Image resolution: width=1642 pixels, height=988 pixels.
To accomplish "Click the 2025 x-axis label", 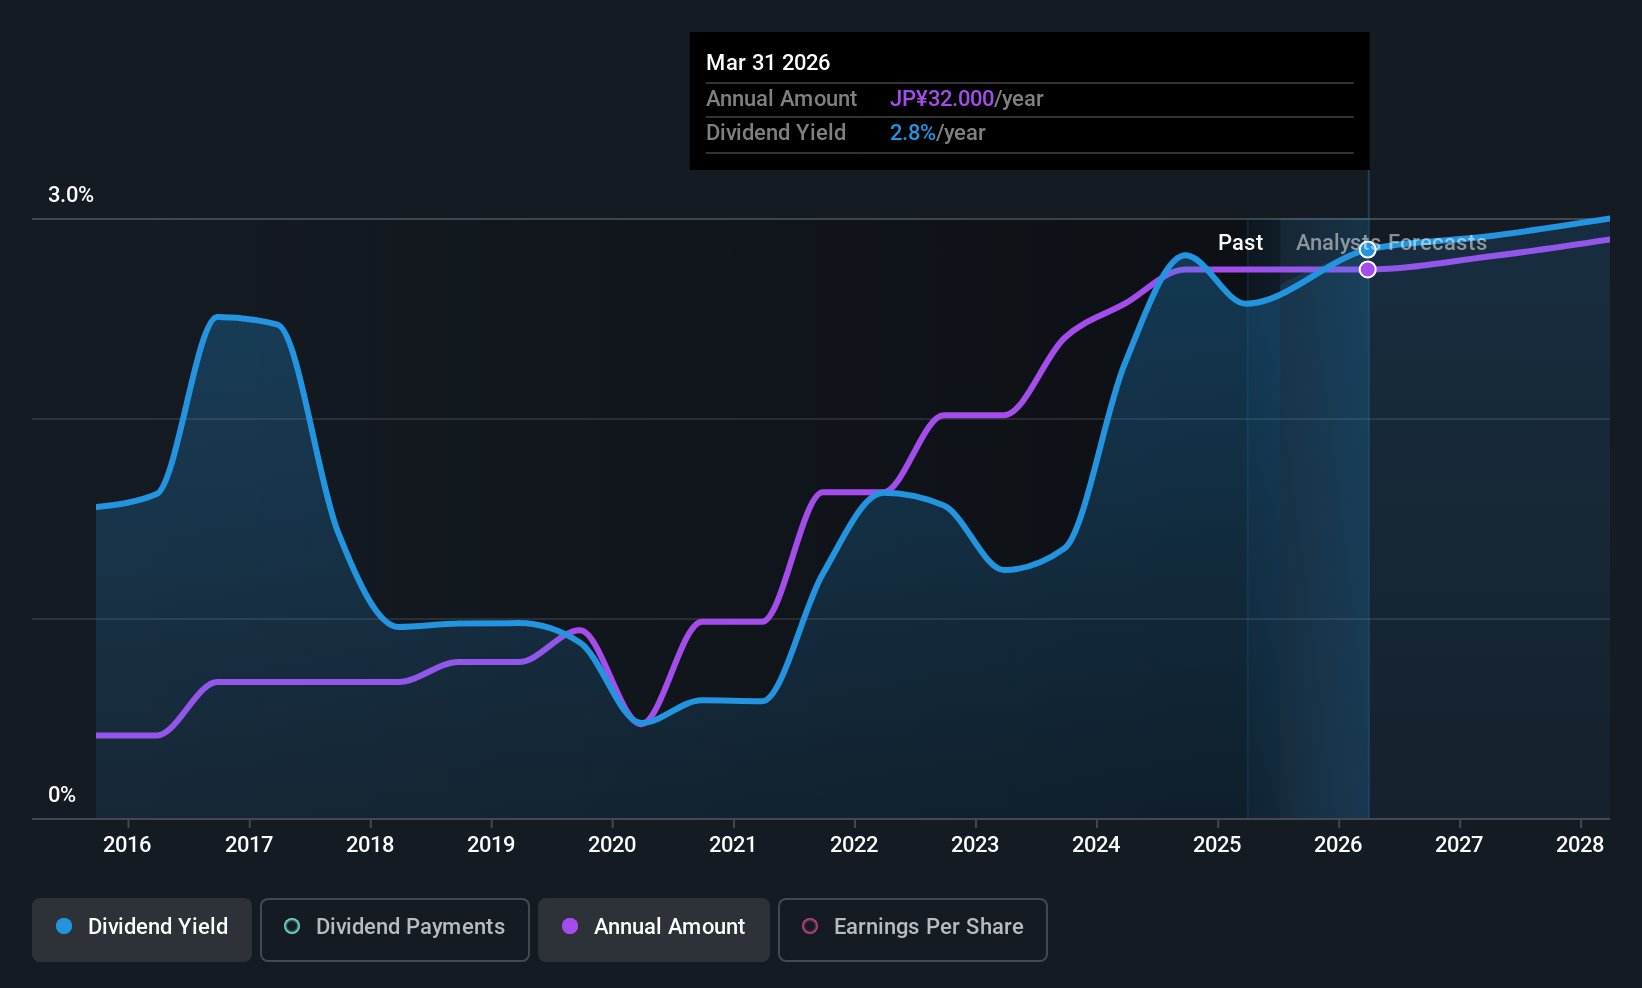I will coord(1217,845).
